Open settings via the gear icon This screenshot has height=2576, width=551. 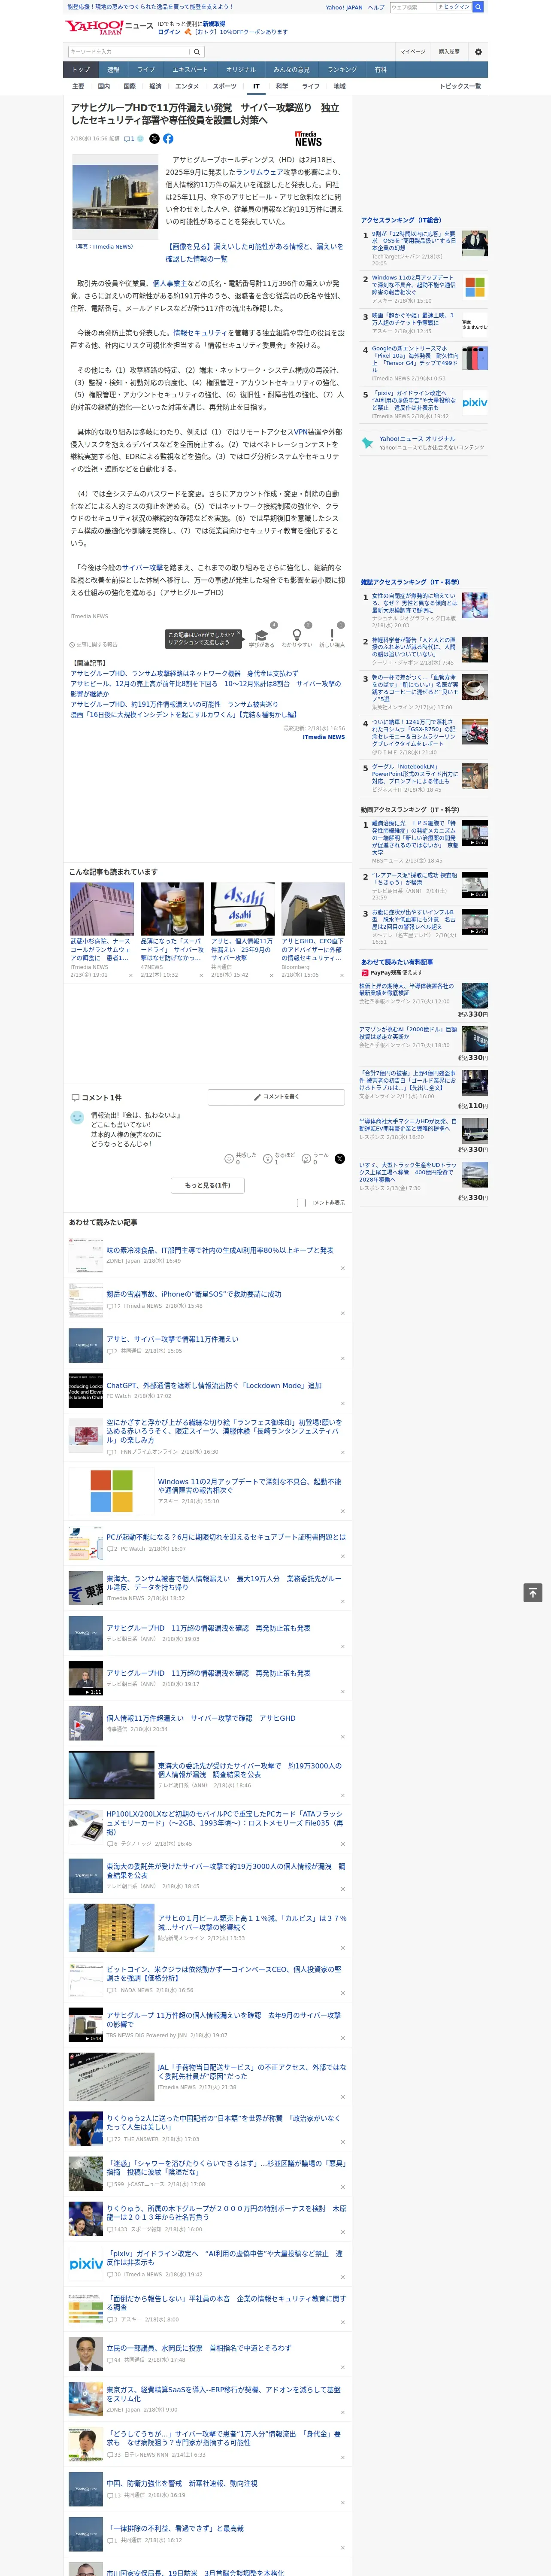tap(478, 52)
